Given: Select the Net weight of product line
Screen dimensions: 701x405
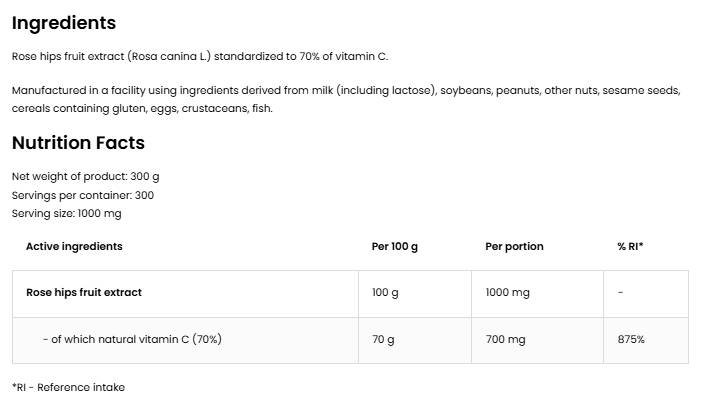Looking at the screenshot, I should (x=85, y=177).
